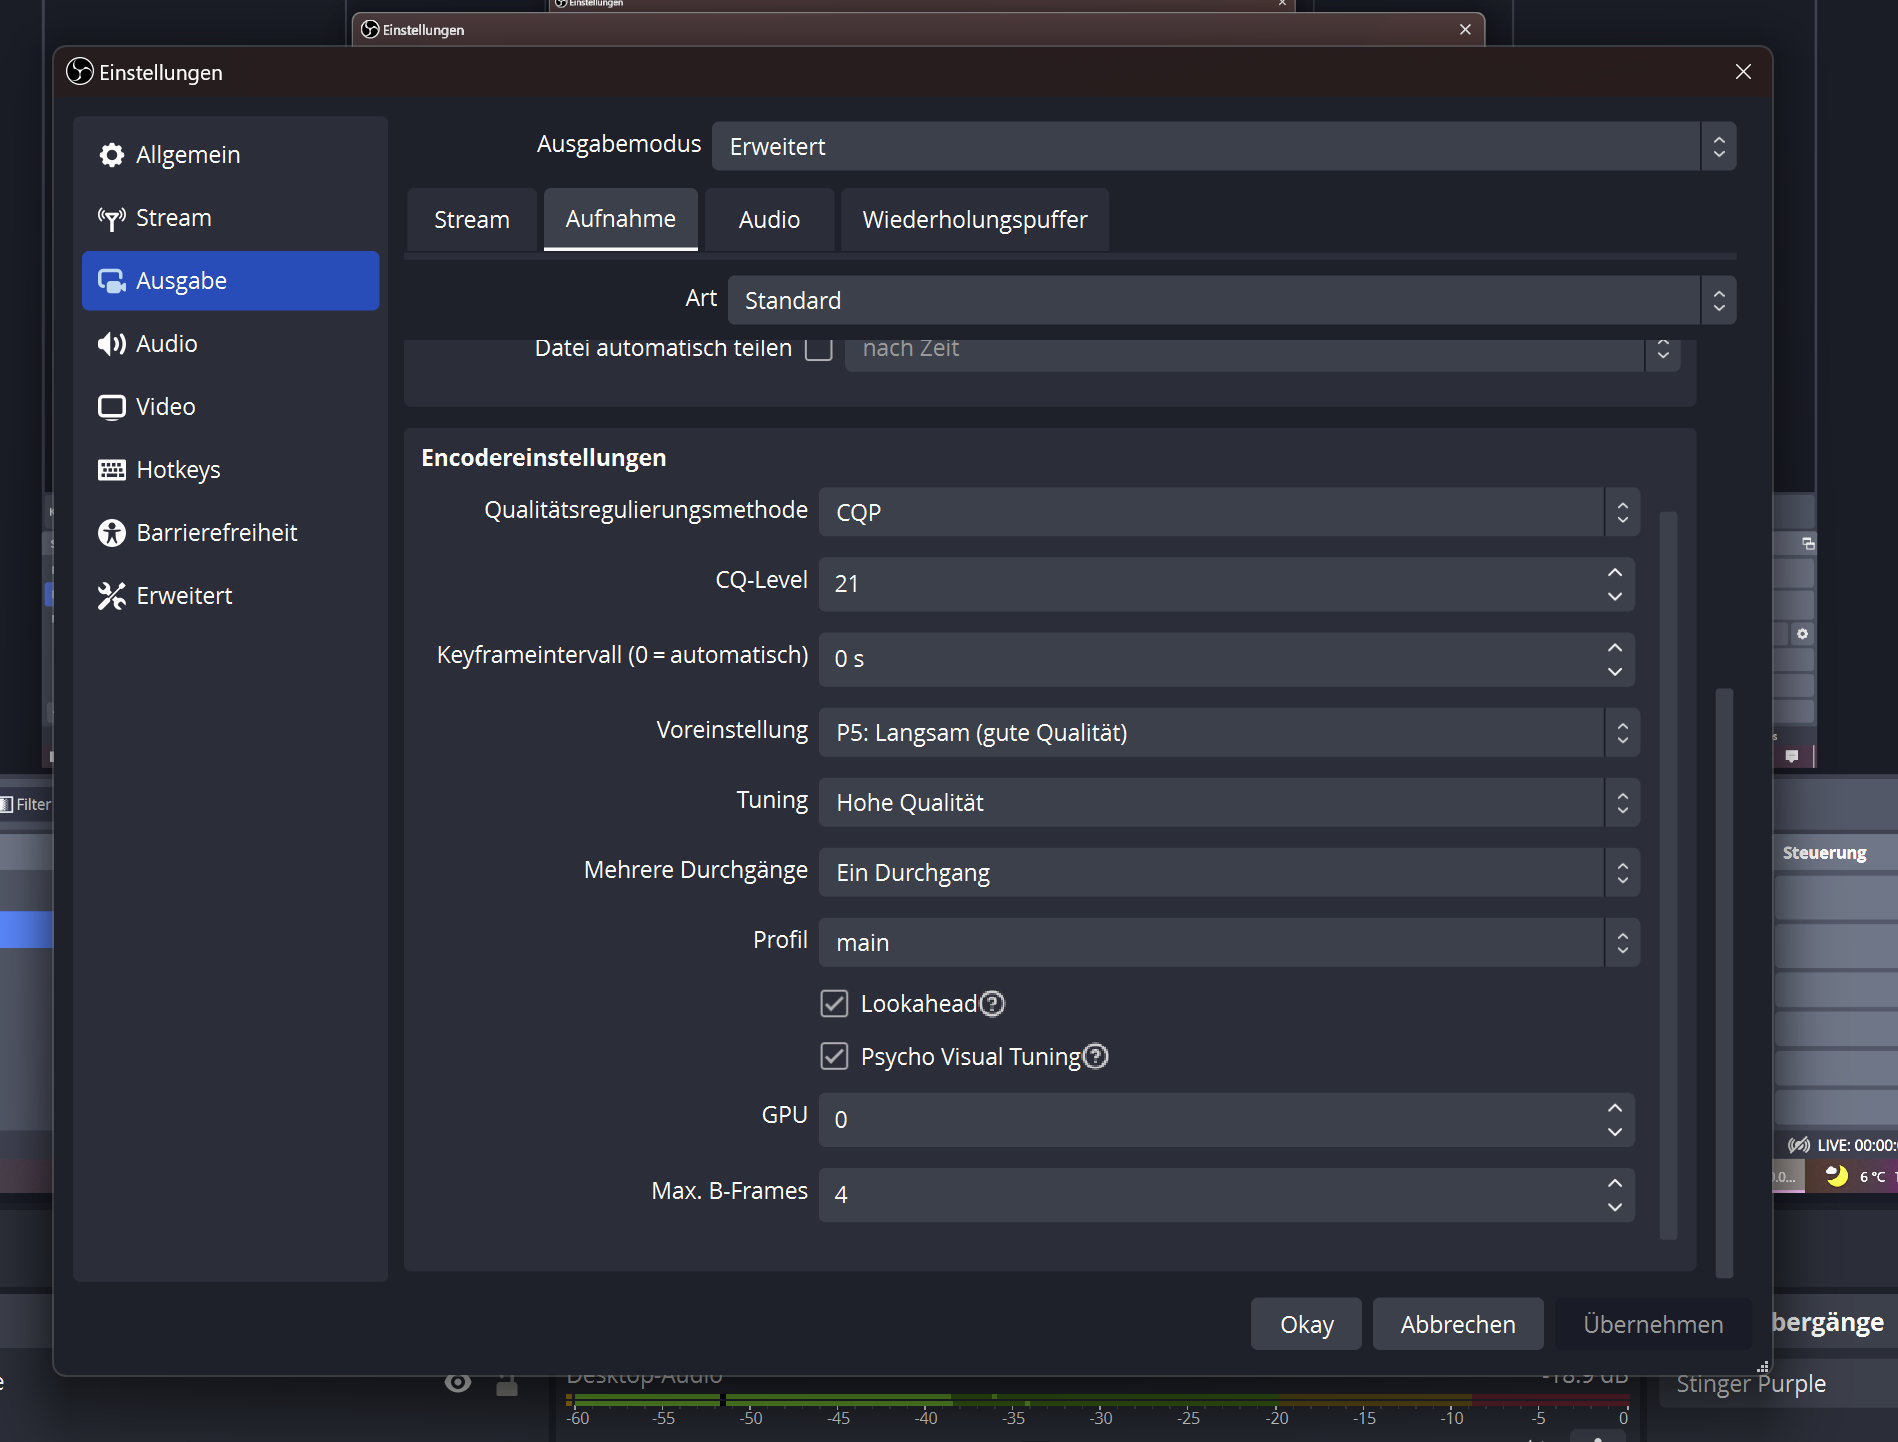Image resolution: width=1898 pixels, height=1442 pixels.
Task: Click the Psycho Visual Tuning help icon
Action: pyautogui.click(x=1096, y=1057)
